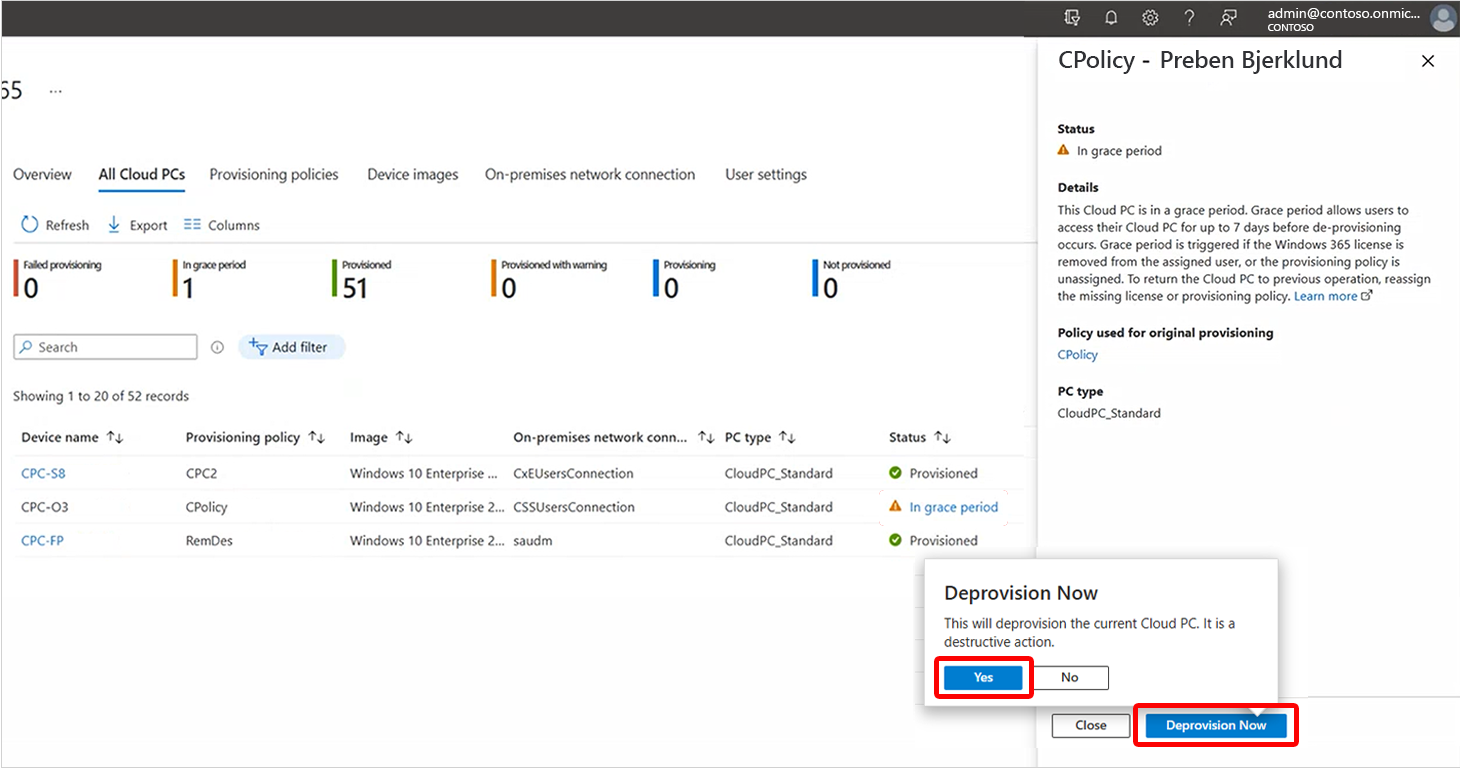Open the settings gear icon
Image resolution: width=1460 pixels, height=768 pixels.
[x=1150, y=18]
